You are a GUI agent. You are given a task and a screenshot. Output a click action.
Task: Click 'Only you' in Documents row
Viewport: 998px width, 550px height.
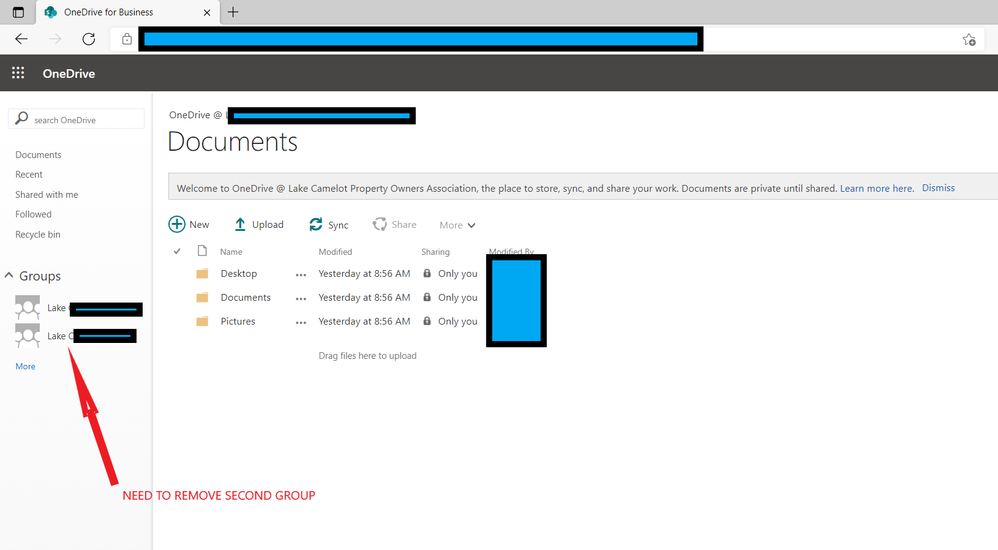coord(458,297)
